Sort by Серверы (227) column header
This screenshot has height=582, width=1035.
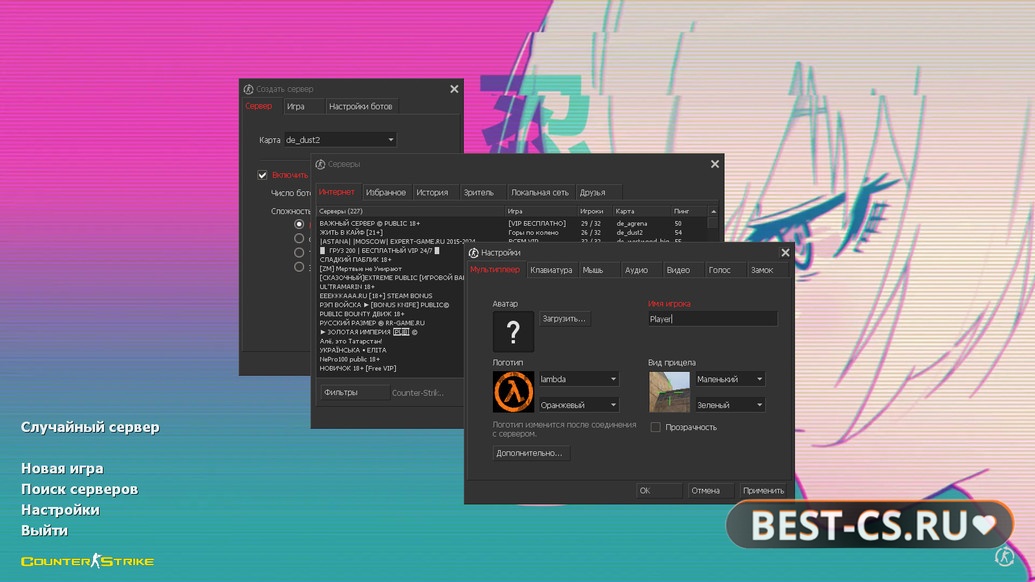pos(411,211)
